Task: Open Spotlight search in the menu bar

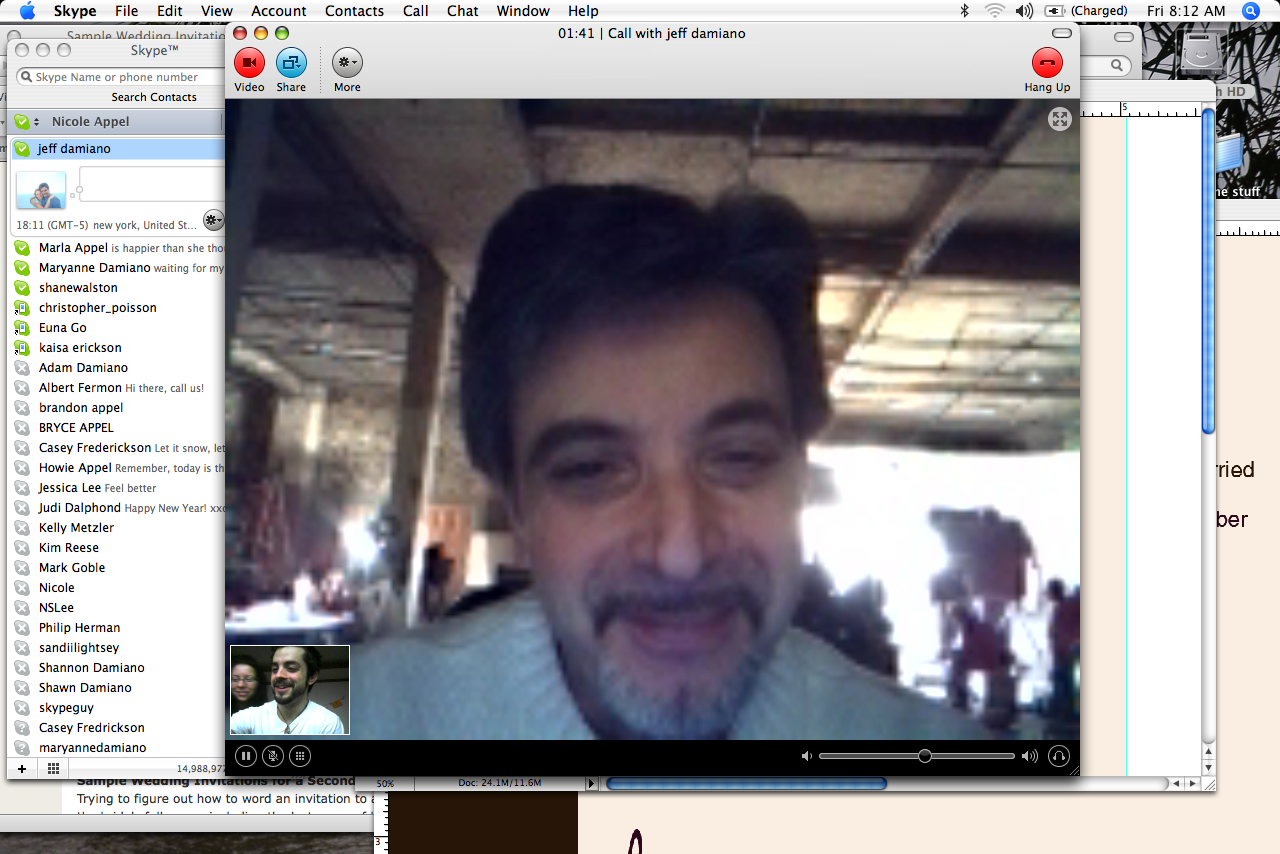Action: tap(1250, 11)
